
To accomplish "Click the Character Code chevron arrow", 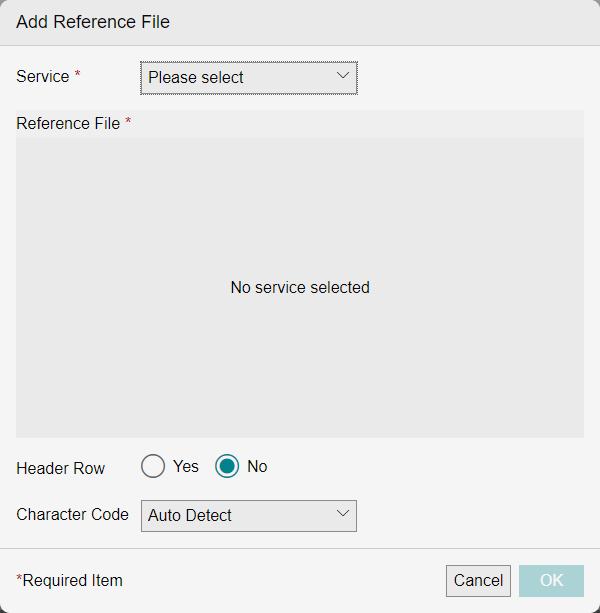I will point(343,514).
